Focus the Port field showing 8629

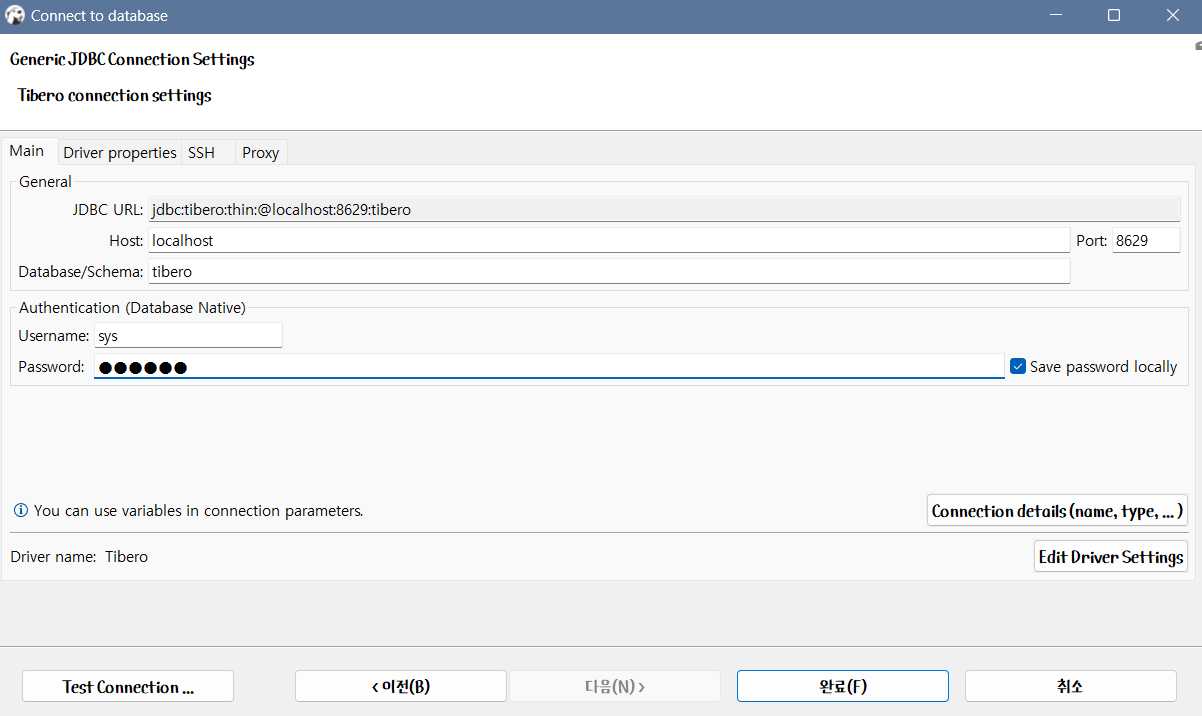pyautogui.click(x=1146, y=241)
